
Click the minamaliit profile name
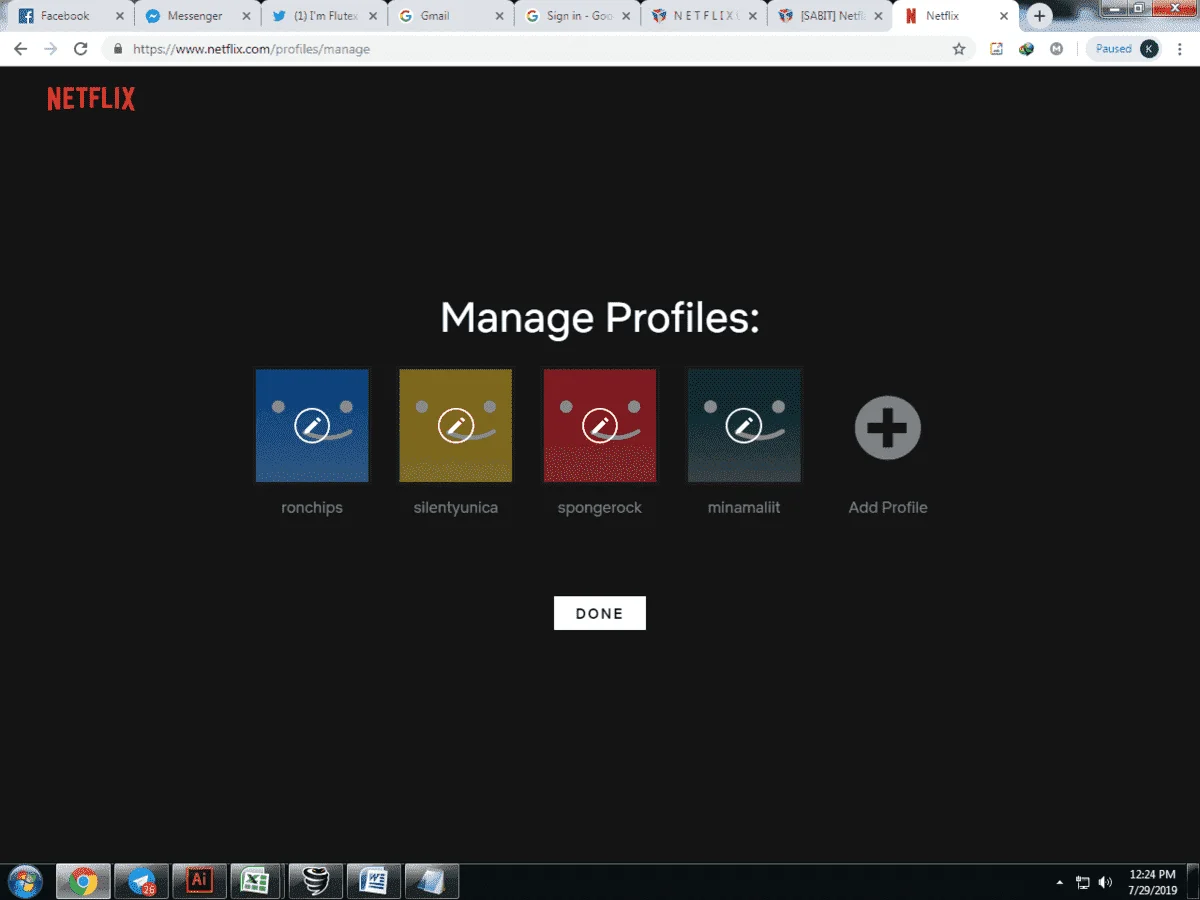point(744,507)
